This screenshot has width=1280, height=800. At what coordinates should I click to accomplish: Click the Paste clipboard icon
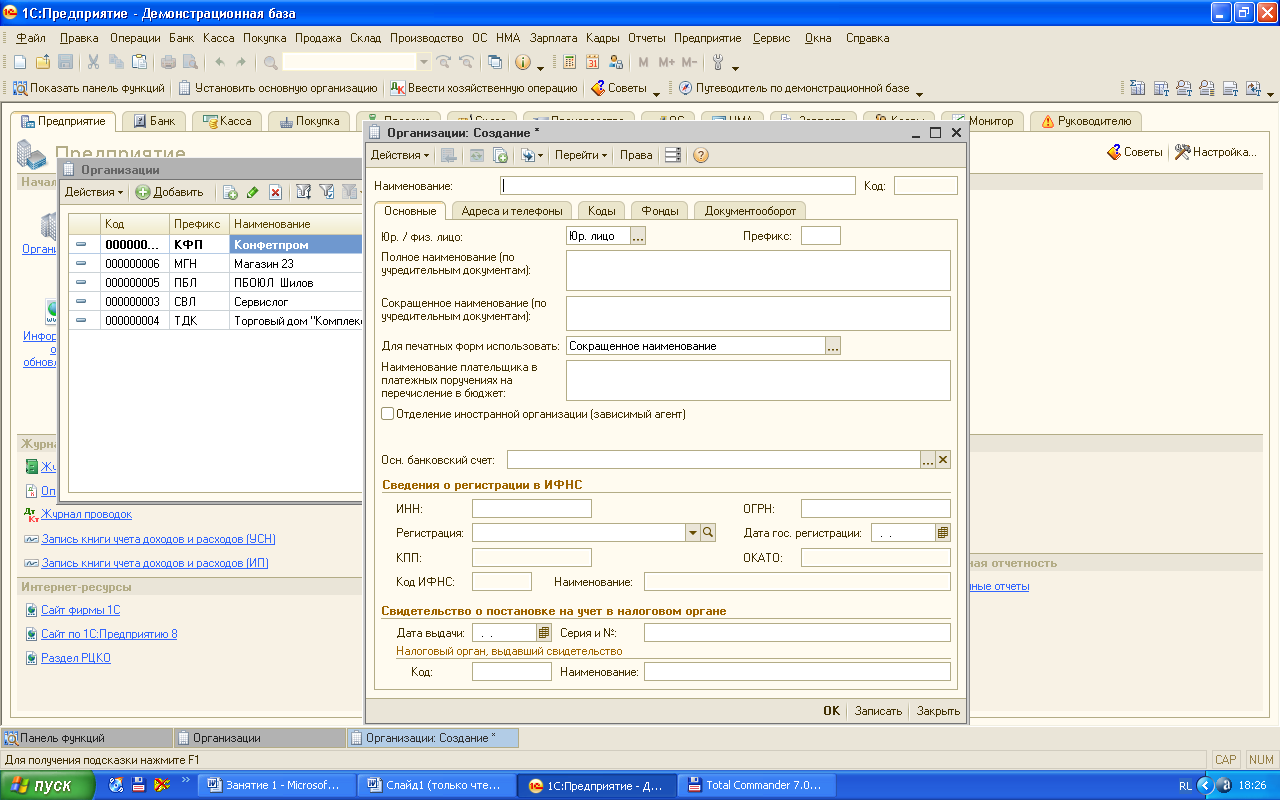pos(139,62)
